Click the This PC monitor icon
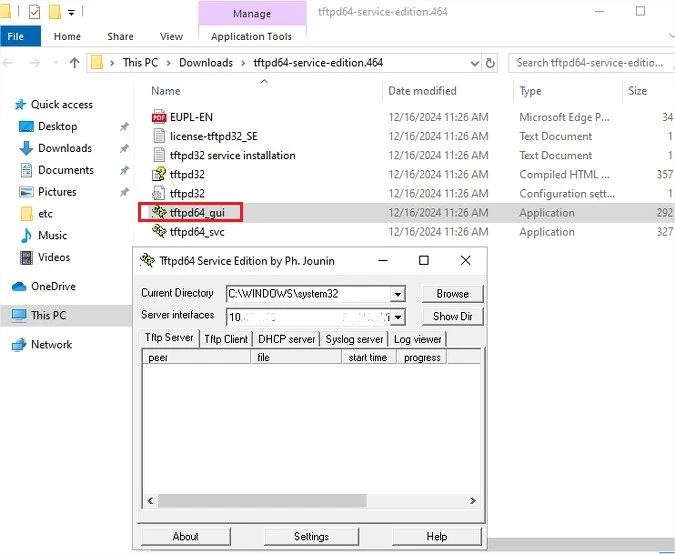 (19, 315)
